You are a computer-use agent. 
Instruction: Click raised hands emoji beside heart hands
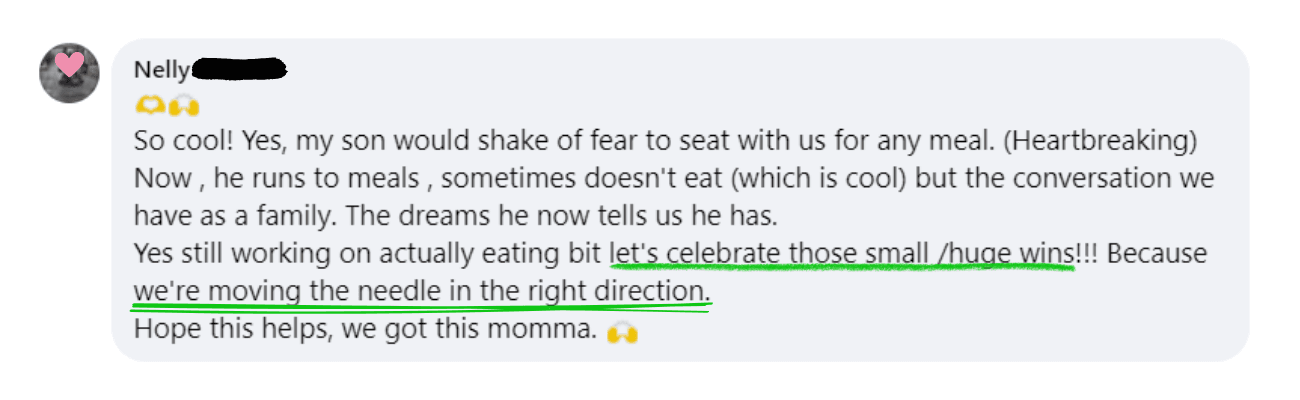coord(184,104)
